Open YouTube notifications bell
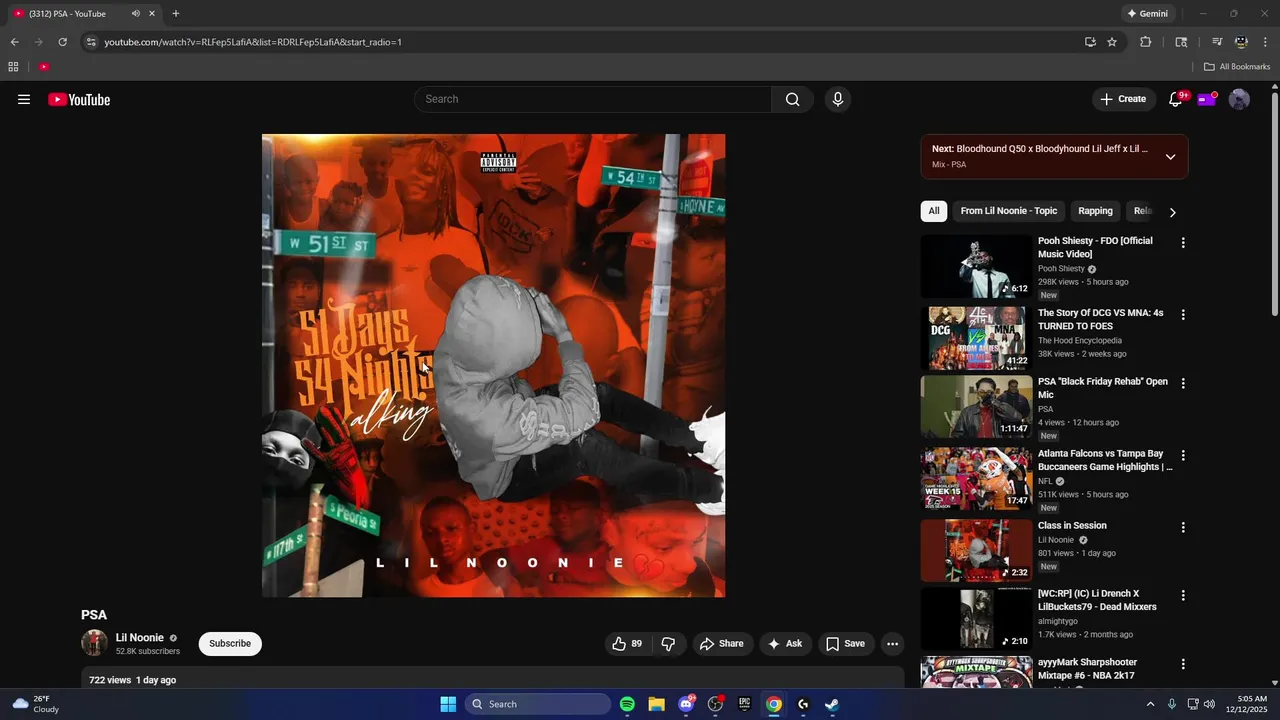The width and height of the screenshot is (1280, 720). (1176, 99)
